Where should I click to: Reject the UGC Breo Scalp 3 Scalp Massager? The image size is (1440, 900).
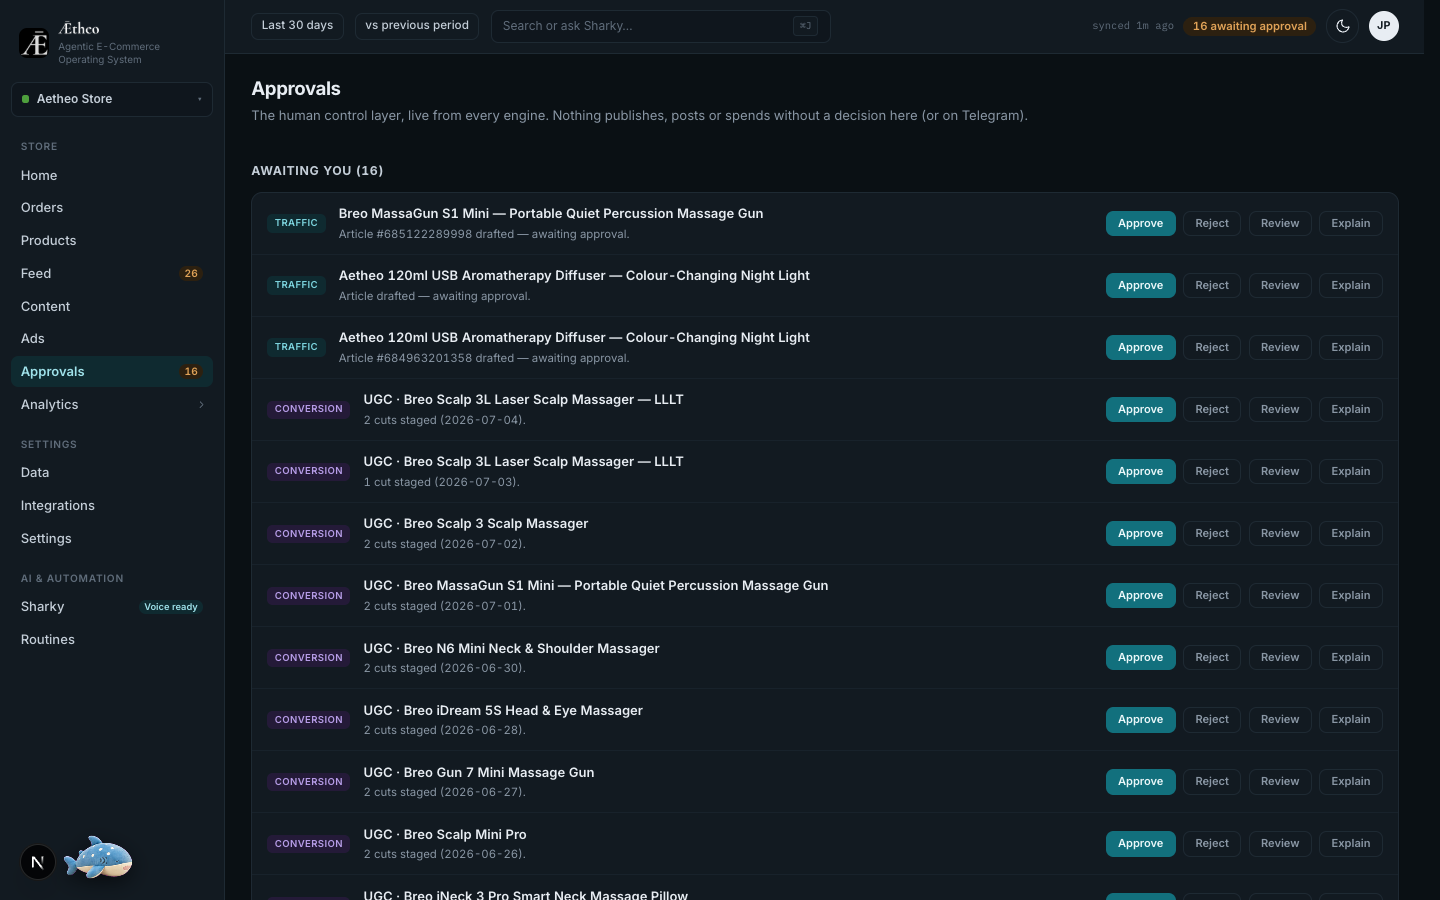[x=1212, y=533]
